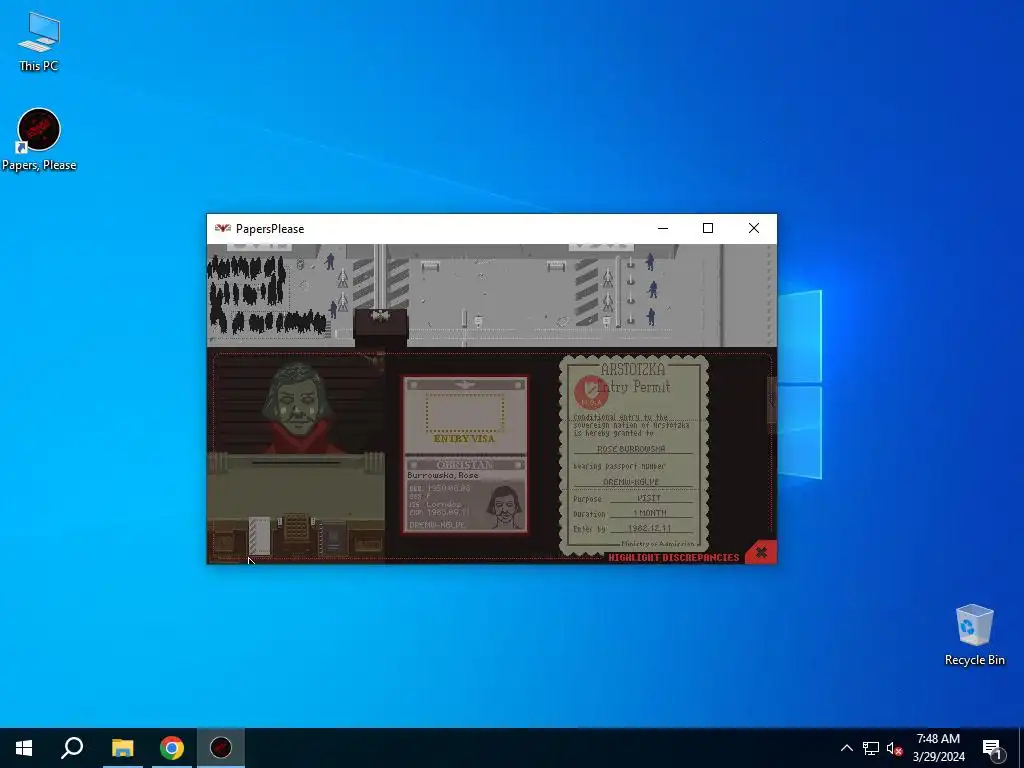Image resolution: width=1024 pixels, height=768 pixels.
Task: Click the HIGHLIGHT DISCREPANCIES label
Action: (x=673, y=558)
